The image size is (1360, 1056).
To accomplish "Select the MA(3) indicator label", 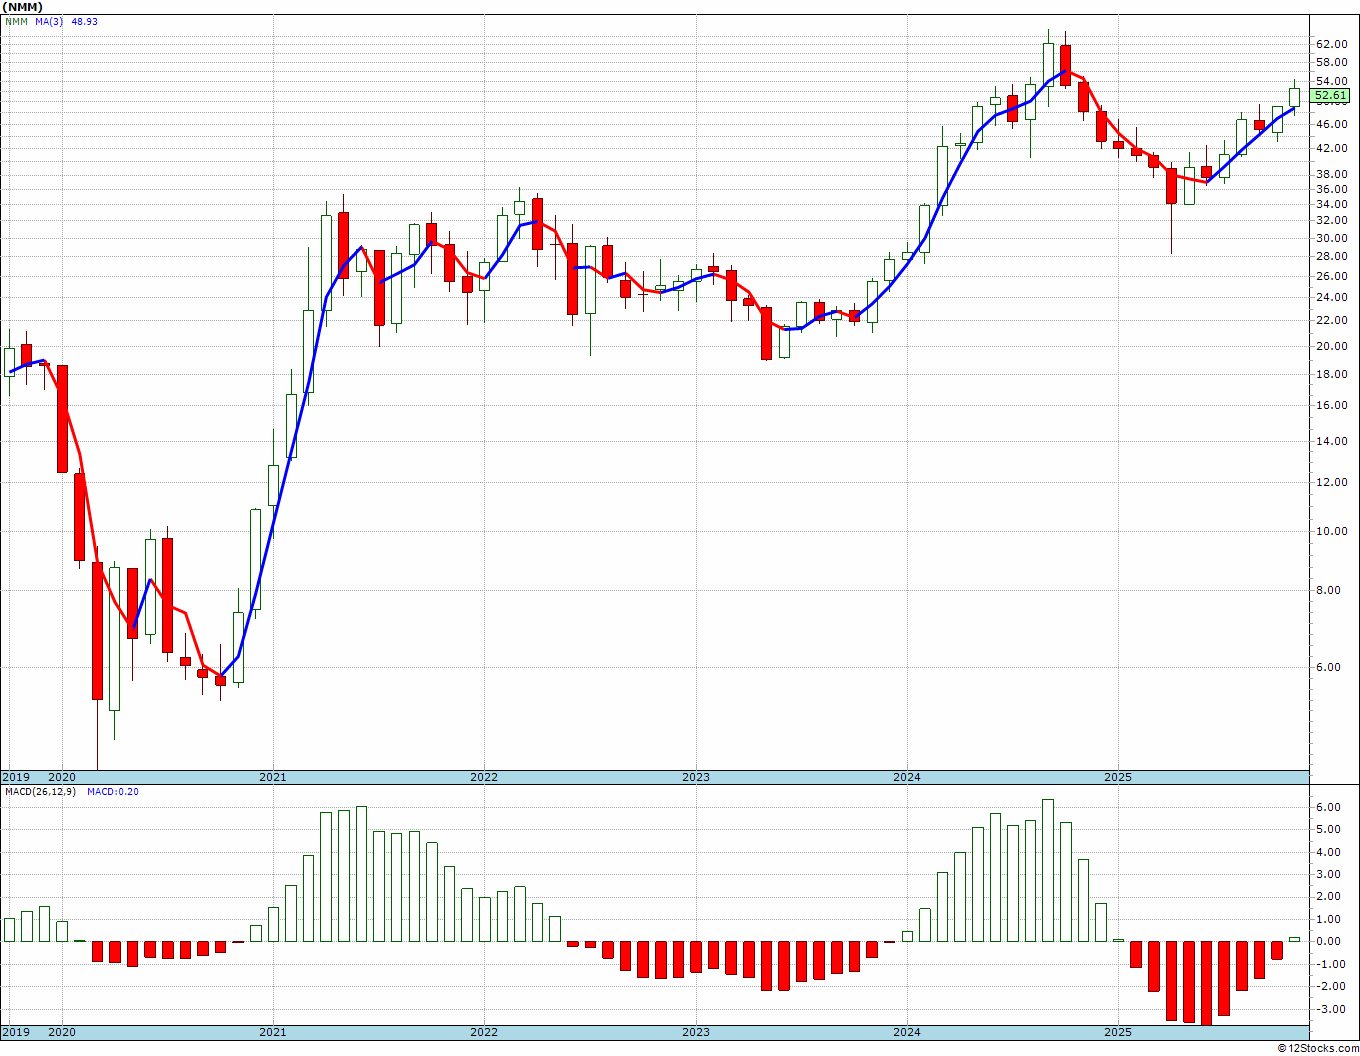I will tap(51, 21).
